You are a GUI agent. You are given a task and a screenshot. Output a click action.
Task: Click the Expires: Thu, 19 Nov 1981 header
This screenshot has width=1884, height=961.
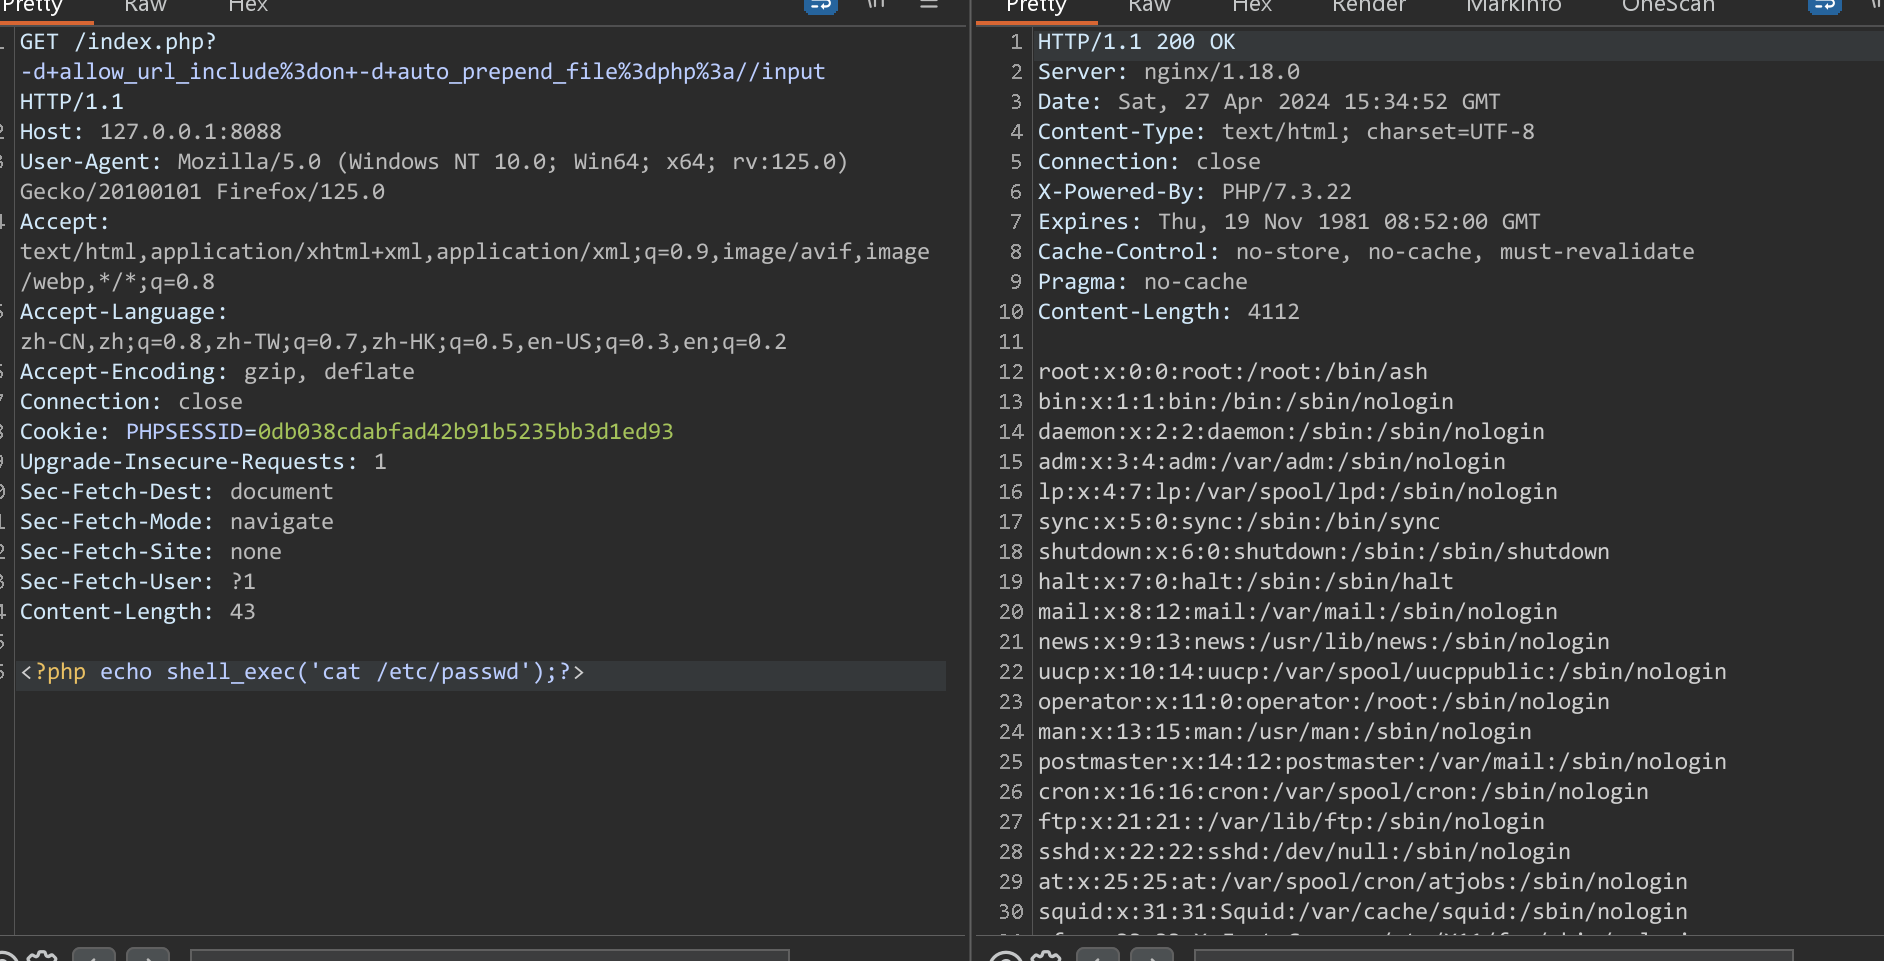[x=1289, y=222]
